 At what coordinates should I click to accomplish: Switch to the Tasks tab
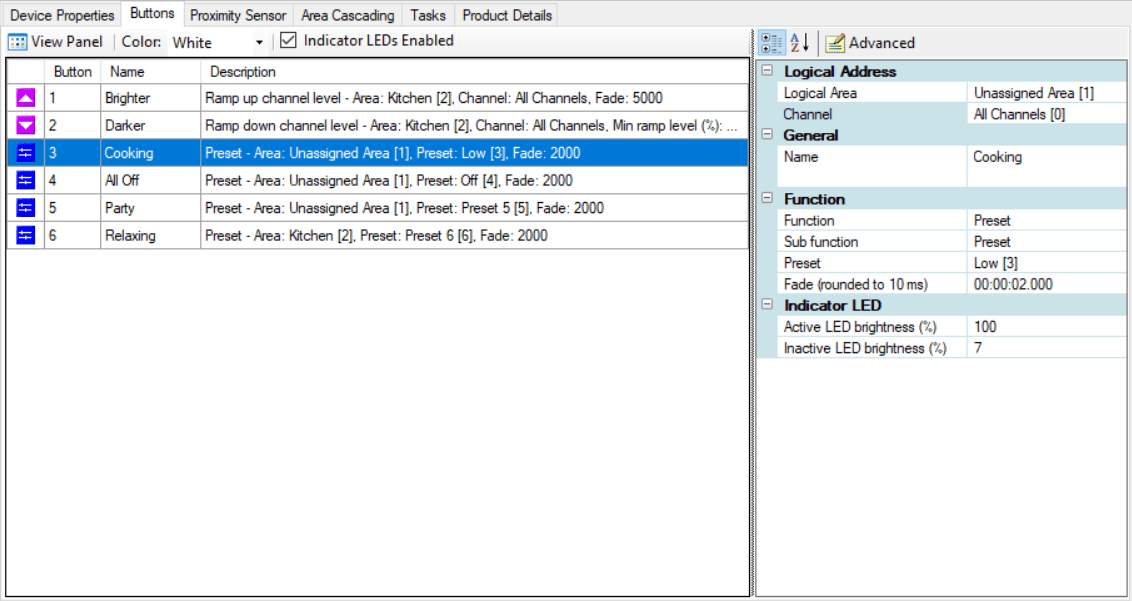[x=428, y=14]
